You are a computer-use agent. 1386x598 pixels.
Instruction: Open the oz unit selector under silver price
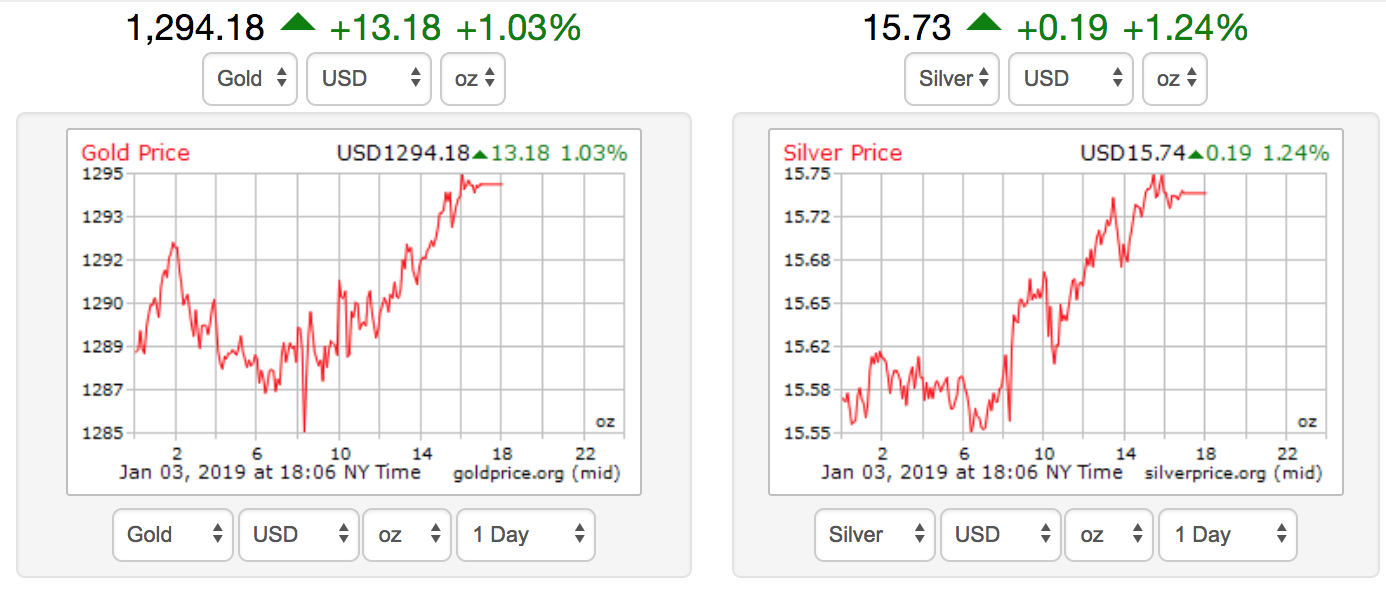1174,78
